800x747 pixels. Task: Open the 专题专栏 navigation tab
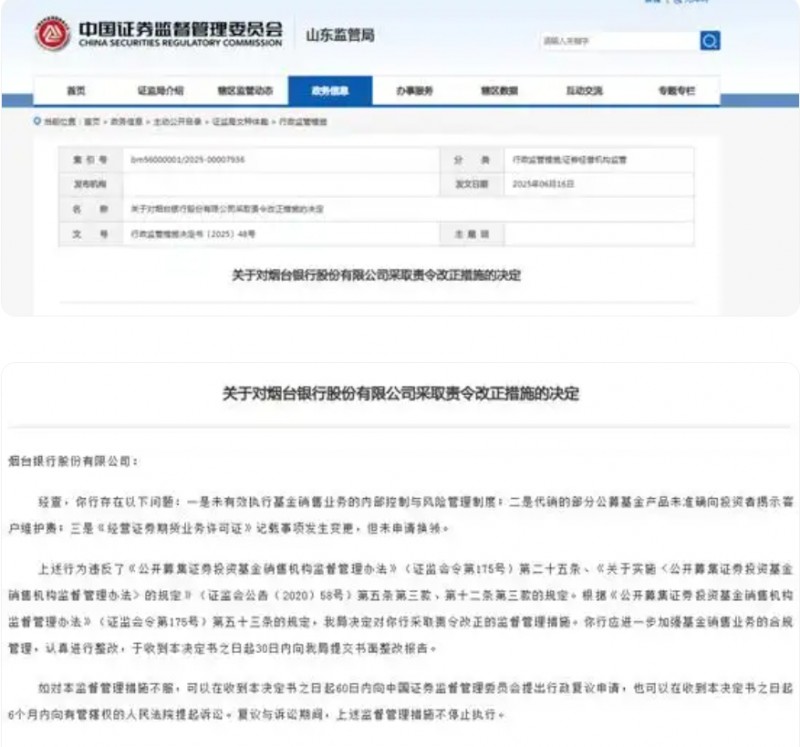(x=676, y=91)
